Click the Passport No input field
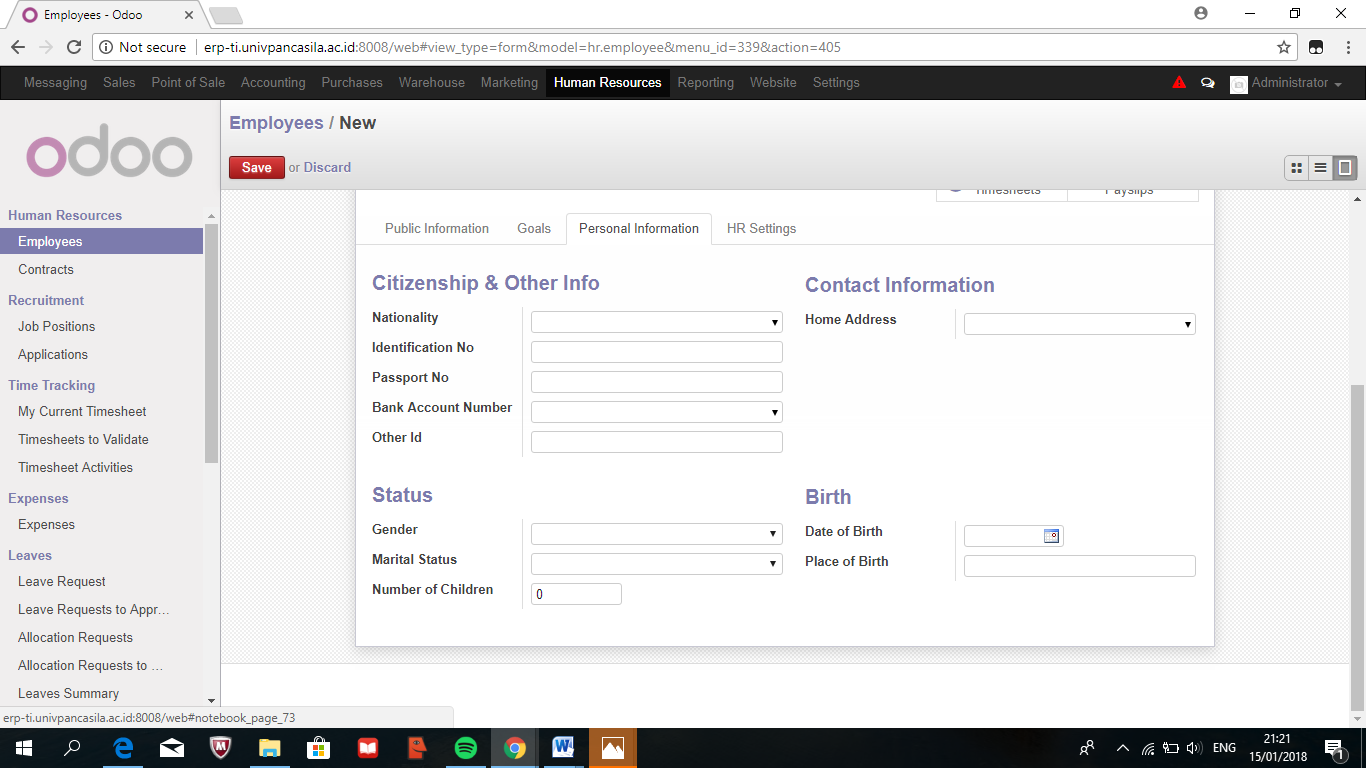 tap(656, 382)
